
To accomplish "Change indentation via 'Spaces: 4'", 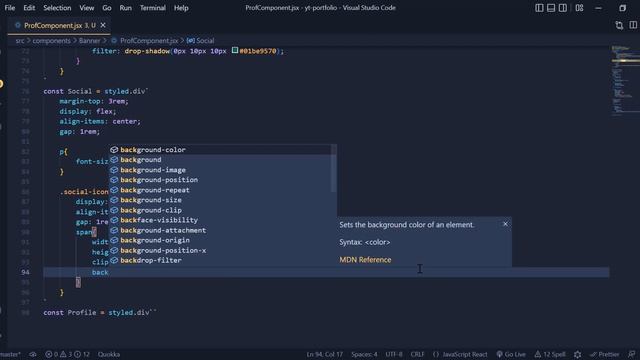I will tap(364, 354).
